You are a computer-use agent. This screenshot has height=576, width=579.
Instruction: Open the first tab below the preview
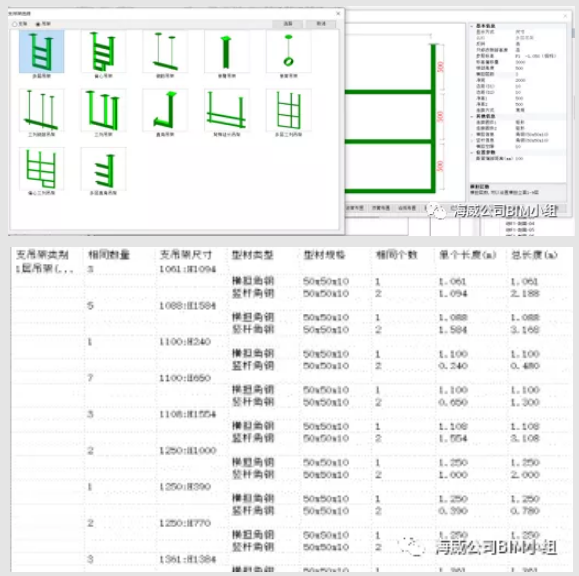tap(355, 208)
